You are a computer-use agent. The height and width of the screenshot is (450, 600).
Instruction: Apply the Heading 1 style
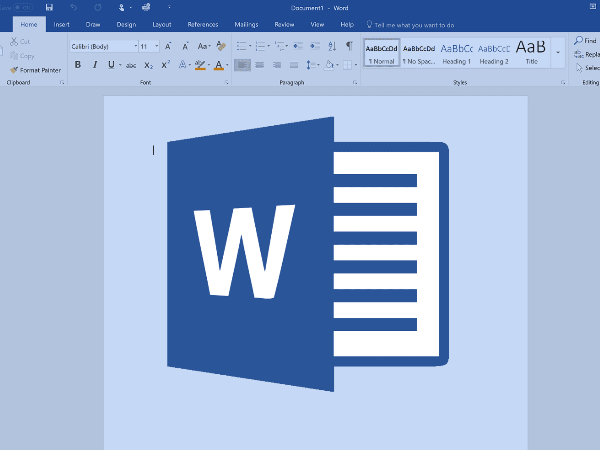456,52
